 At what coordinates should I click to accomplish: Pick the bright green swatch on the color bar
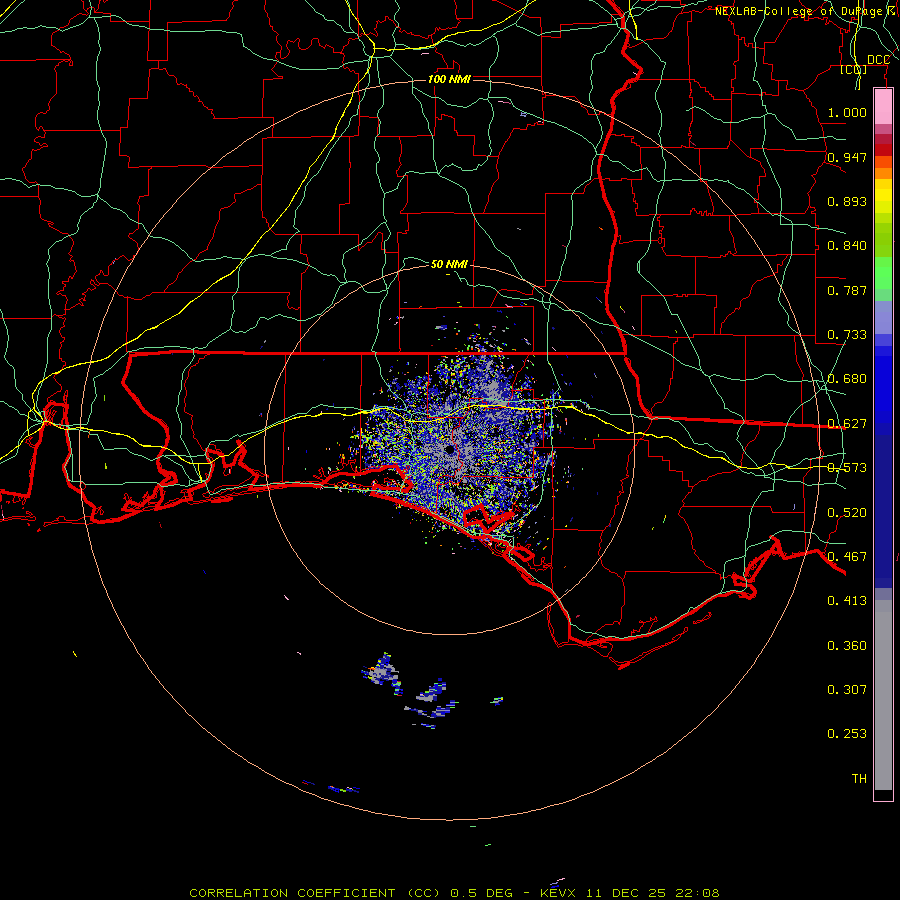883,273
